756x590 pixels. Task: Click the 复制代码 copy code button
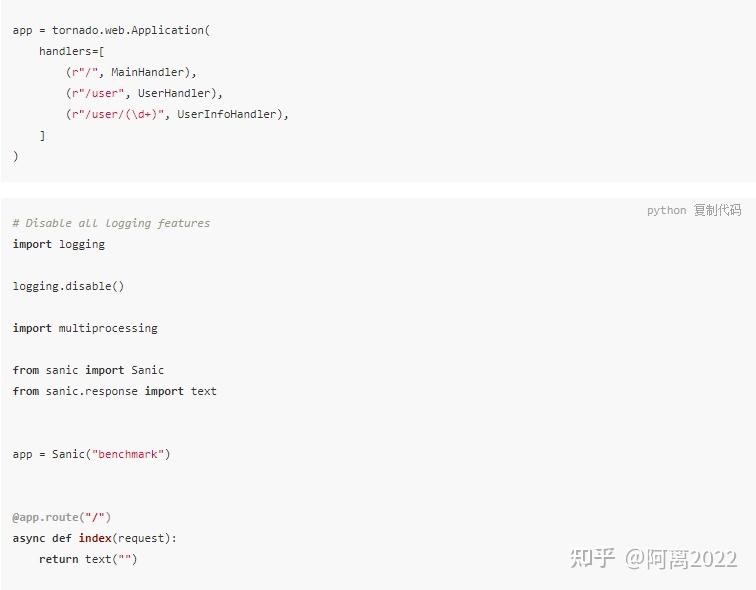tap(717, 210)
